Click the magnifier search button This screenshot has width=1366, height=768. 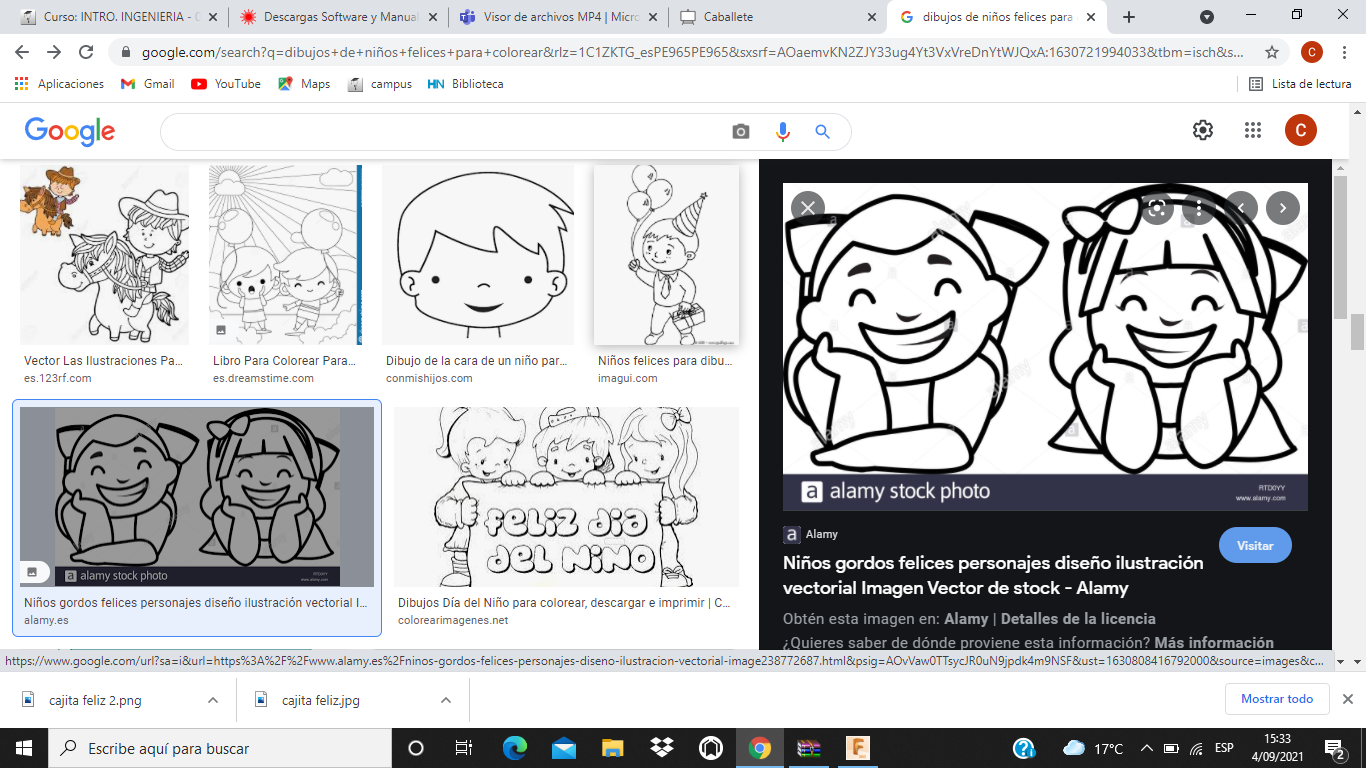(822, 132)
